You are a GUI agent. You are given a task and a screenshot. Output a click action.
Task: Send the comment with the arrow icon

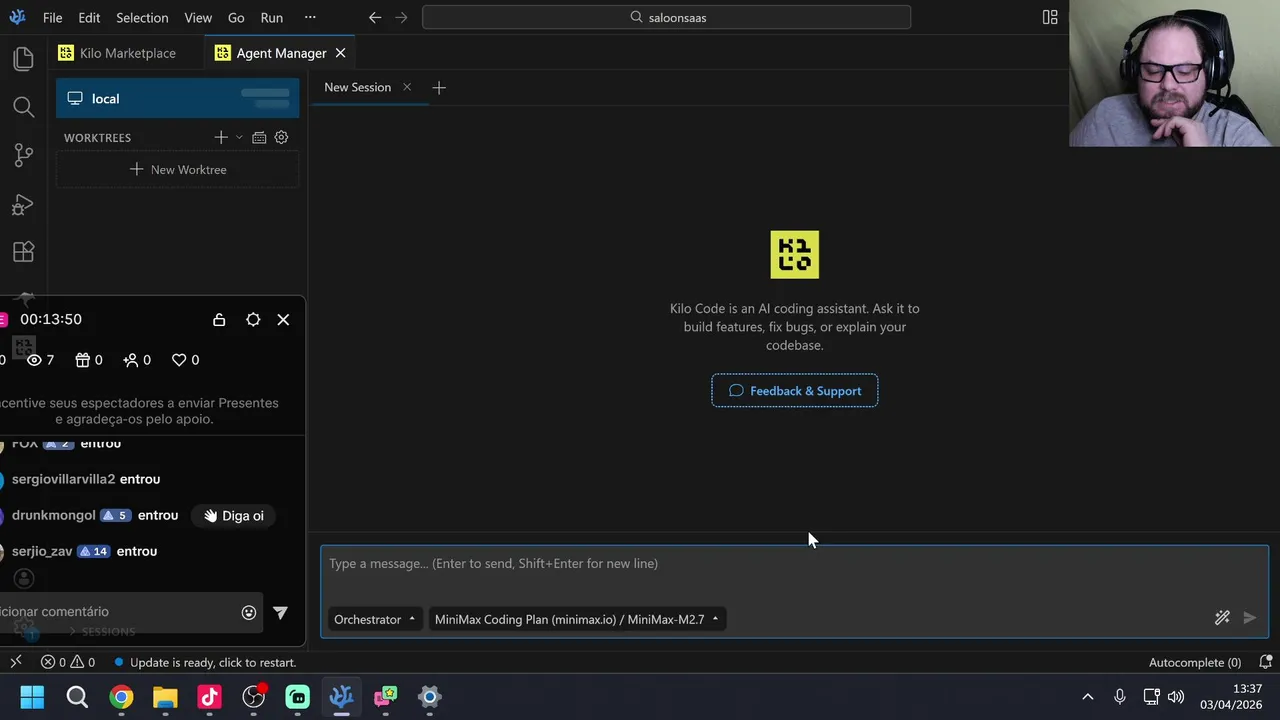click(281, 613)
